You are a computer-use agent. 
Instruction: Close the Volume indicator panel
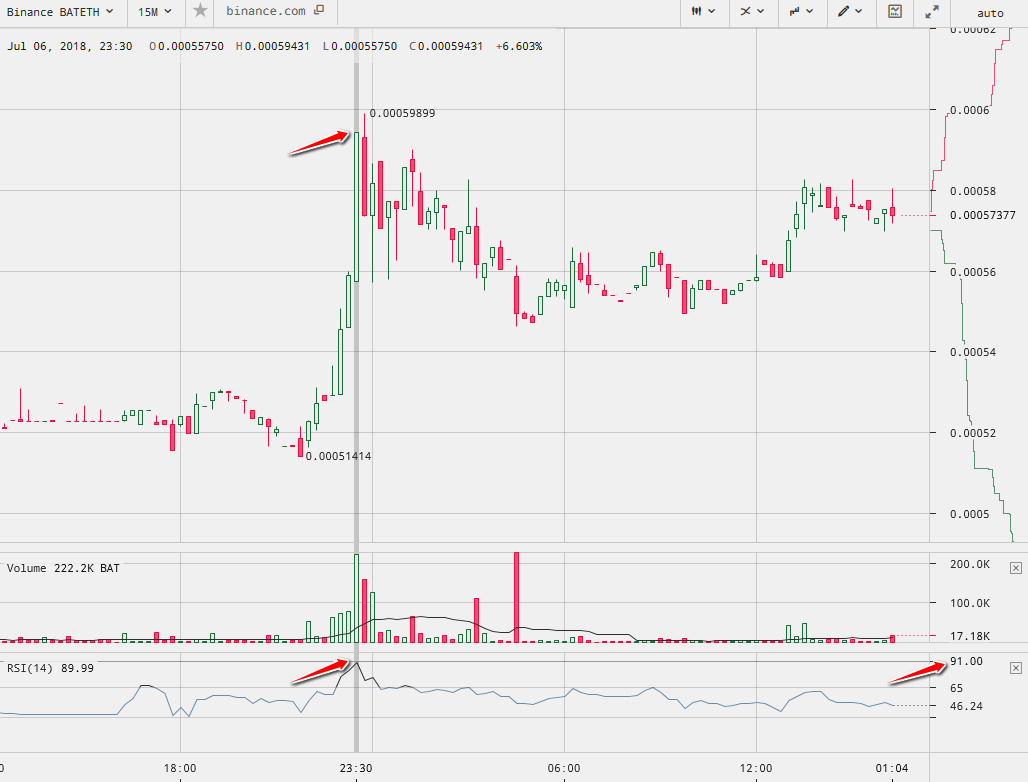point(1016,567)
